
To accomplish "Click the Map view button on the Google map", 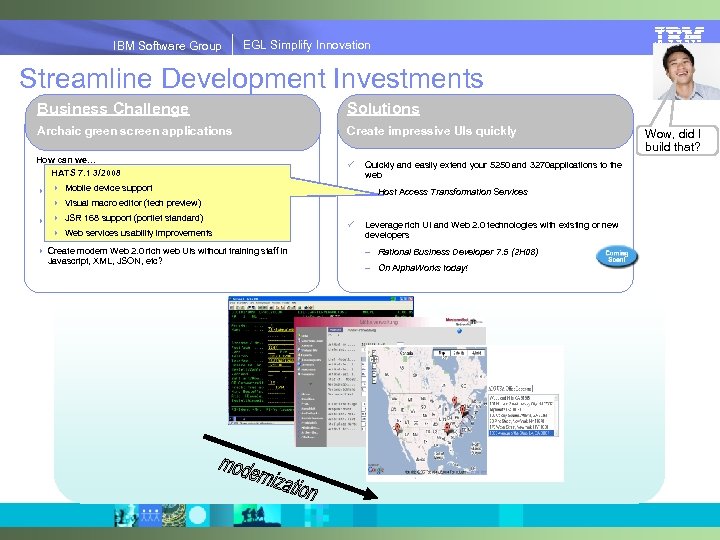I will [442, 353].
